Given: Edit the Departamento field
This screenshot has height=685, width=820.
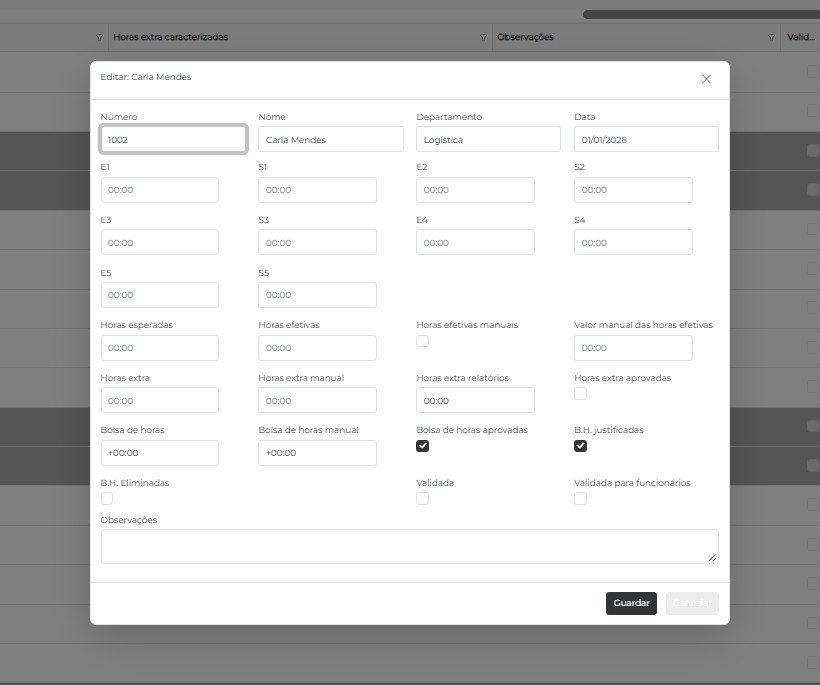Looking at the screenshot, I should click(488, 139).
